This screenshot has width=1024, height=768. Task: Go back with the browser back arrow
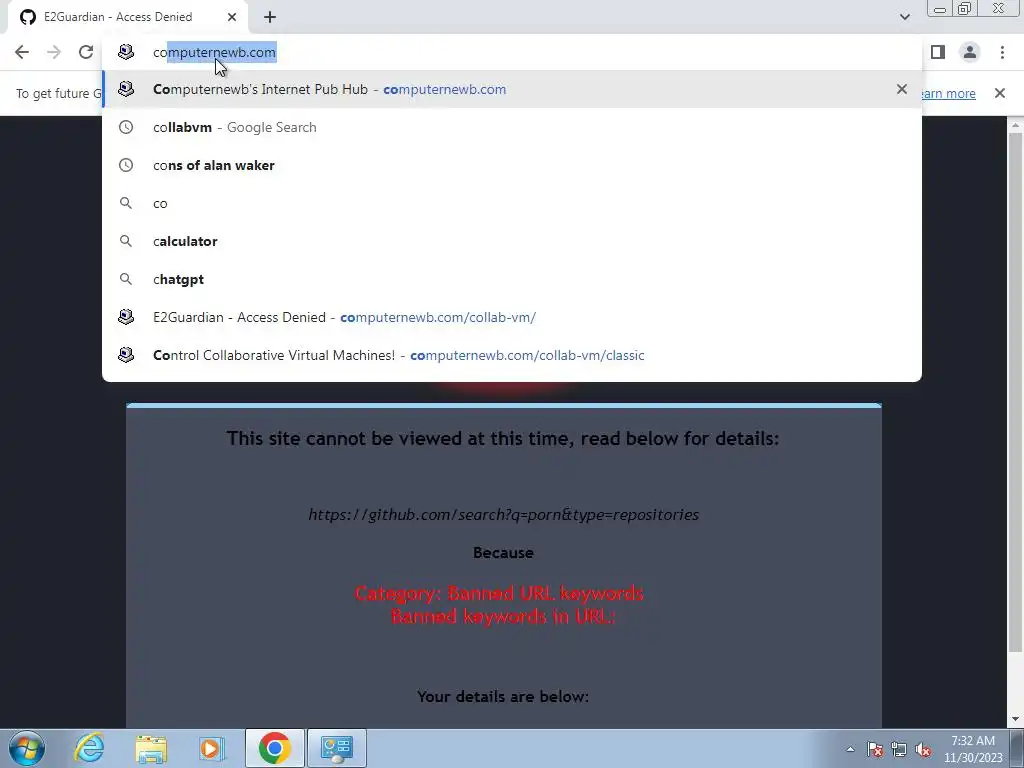(22, 52)
